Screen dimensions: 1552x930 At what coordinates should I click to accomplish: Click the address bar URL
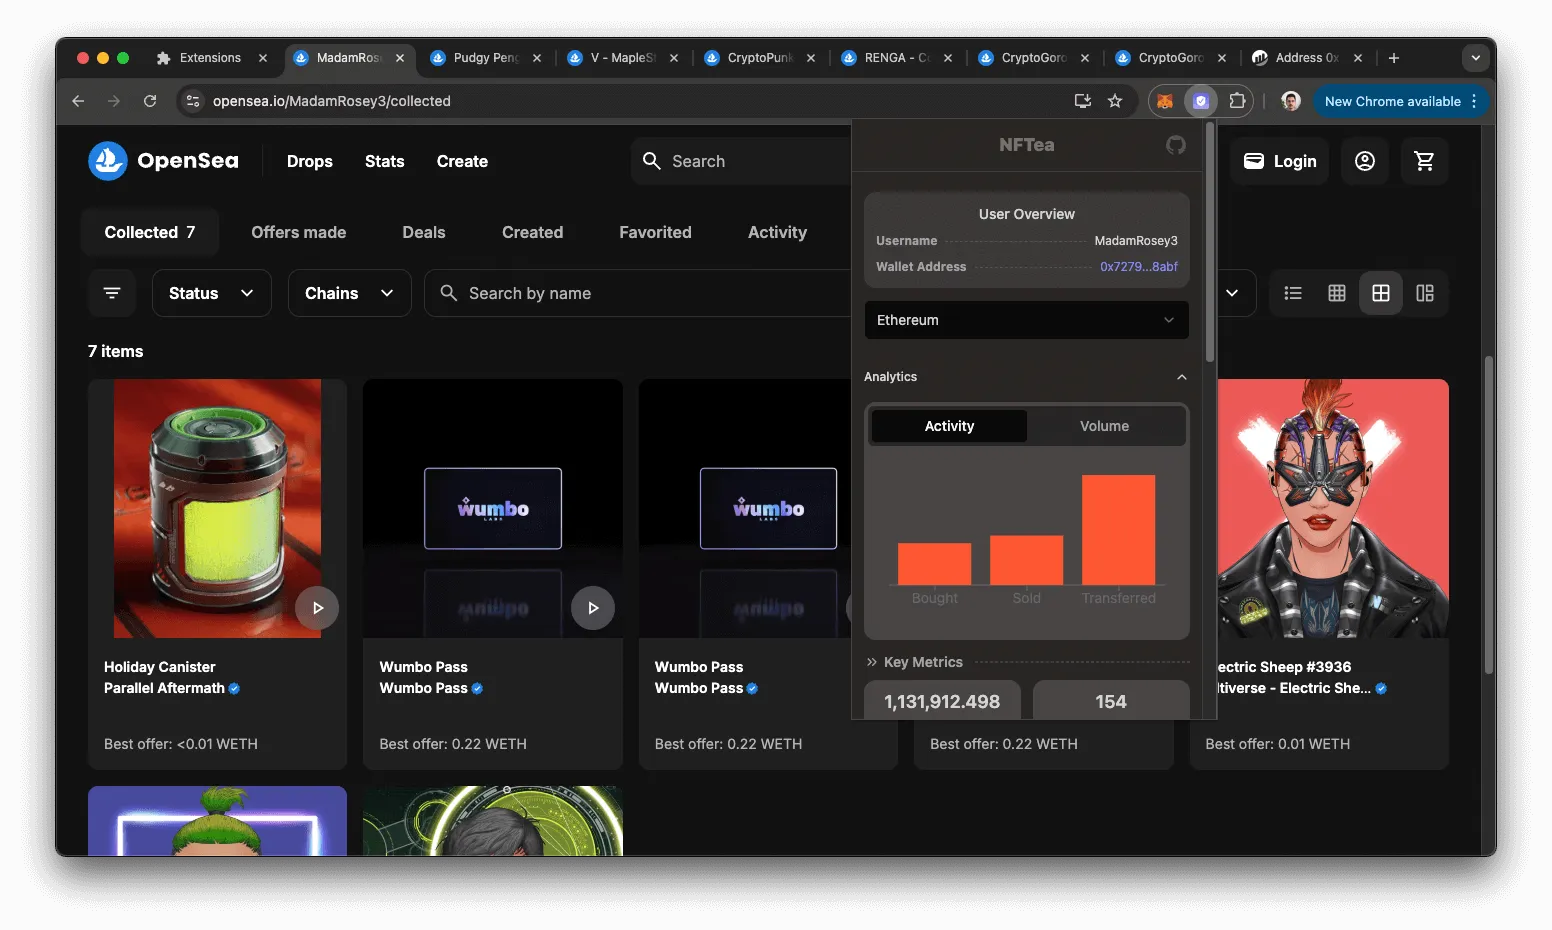pyautogui.click(x=332, y=101)
